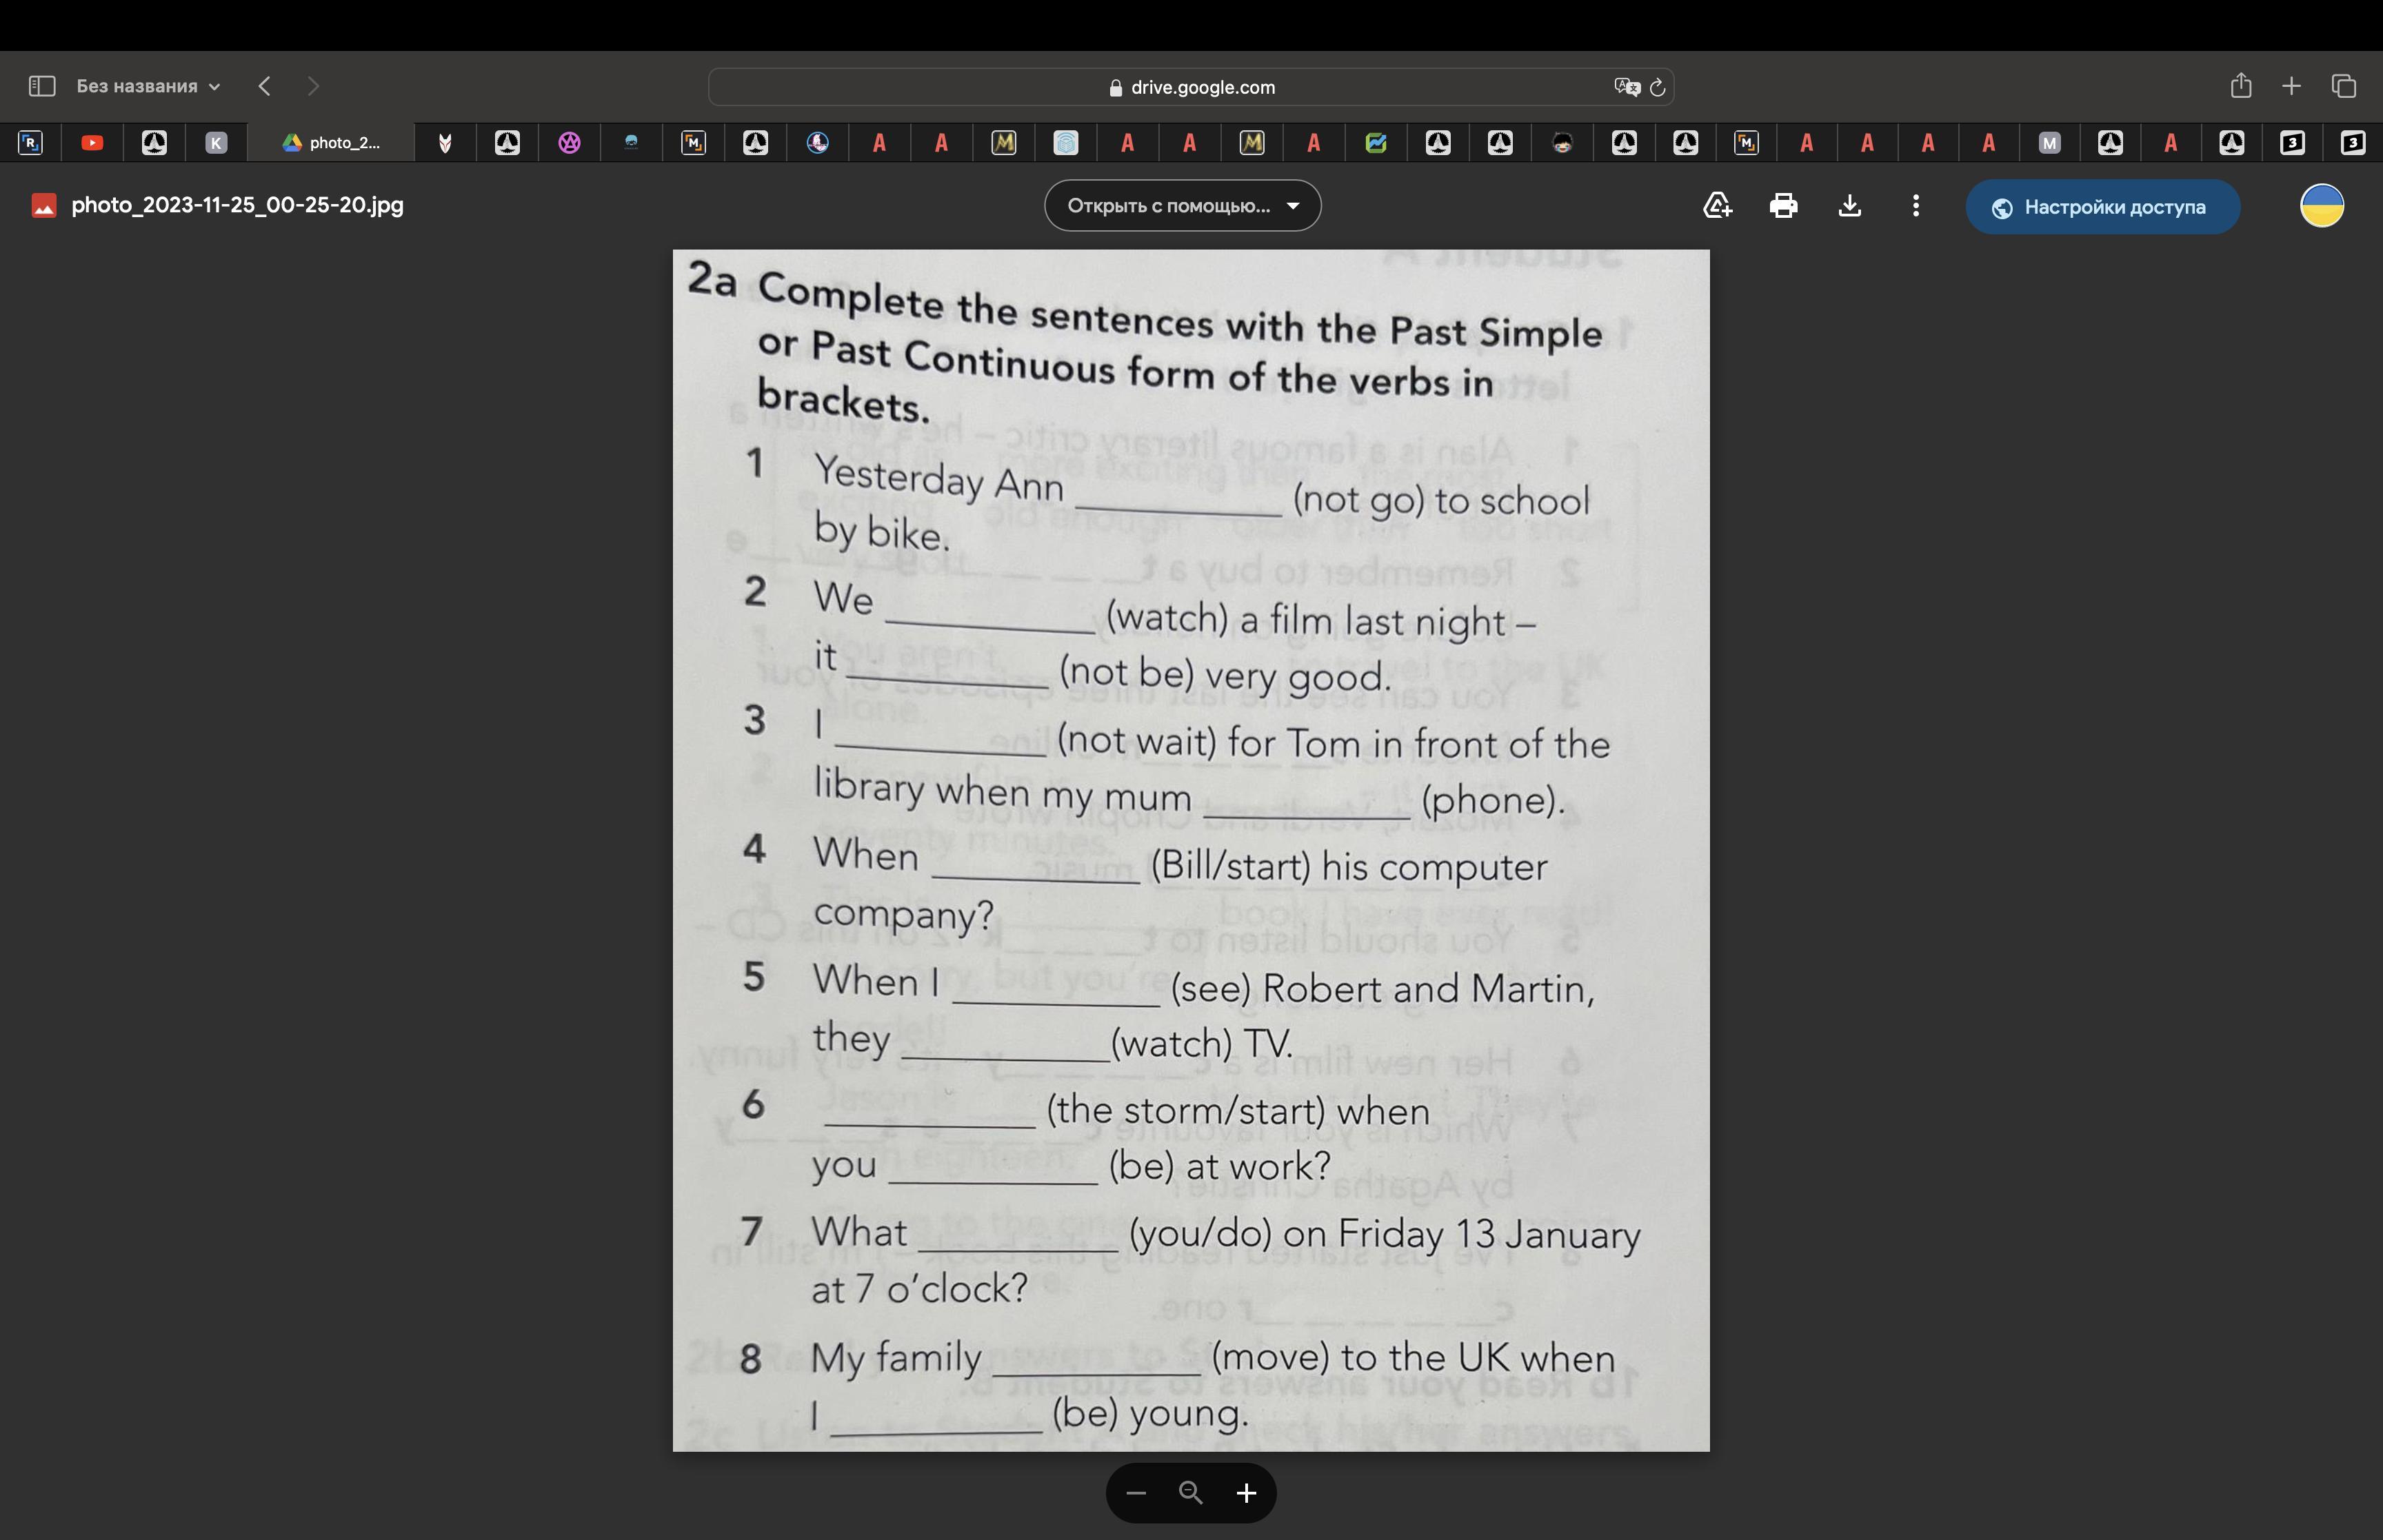Image resolution: width=2383 pixels, height=1540 pixels.
Task: Click the drive.google.com address field
Action: click(x=1190, y=87)
